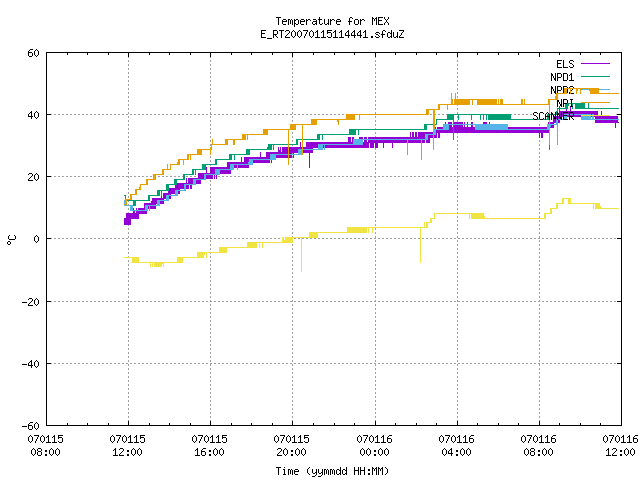Click the y-axis label 40
This screenshot has width=640, height=480.
(x=33, y=115)
